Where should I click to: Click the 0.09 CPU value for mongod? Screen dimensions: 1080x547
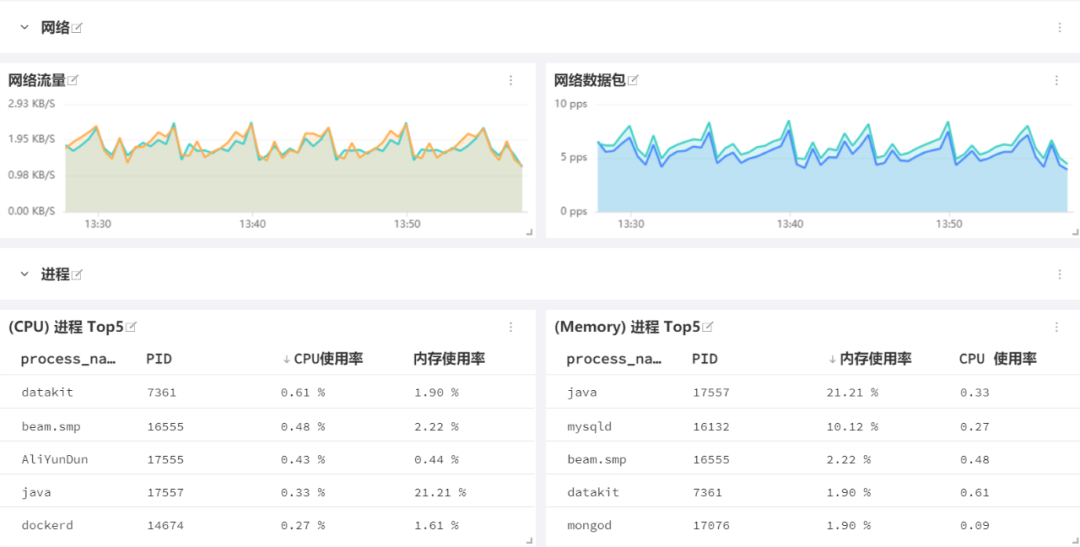pos(975,525)
